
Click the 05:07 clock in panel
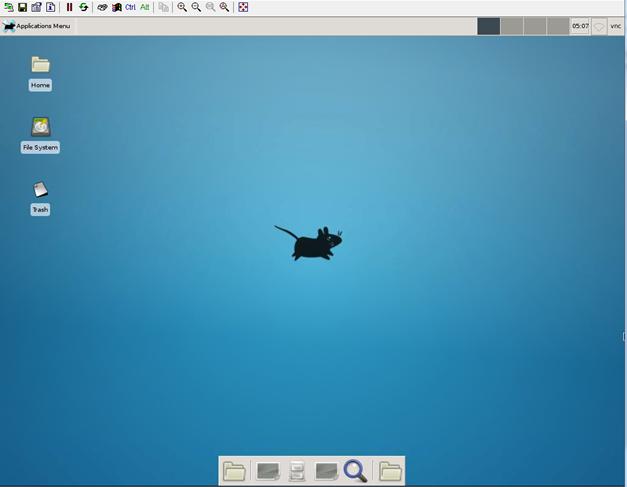pos(580,26)
